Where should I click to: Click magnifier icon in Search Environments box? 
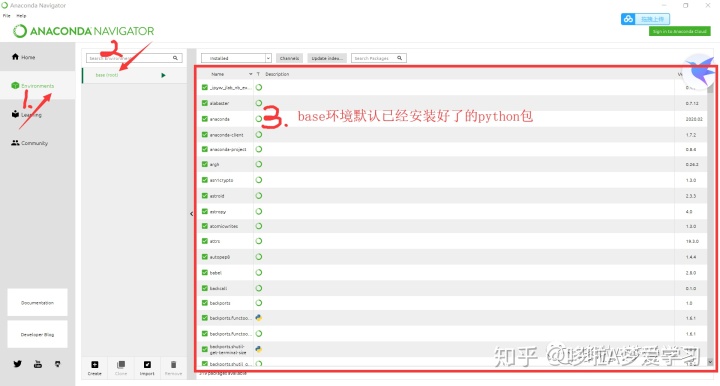point(175,58)
